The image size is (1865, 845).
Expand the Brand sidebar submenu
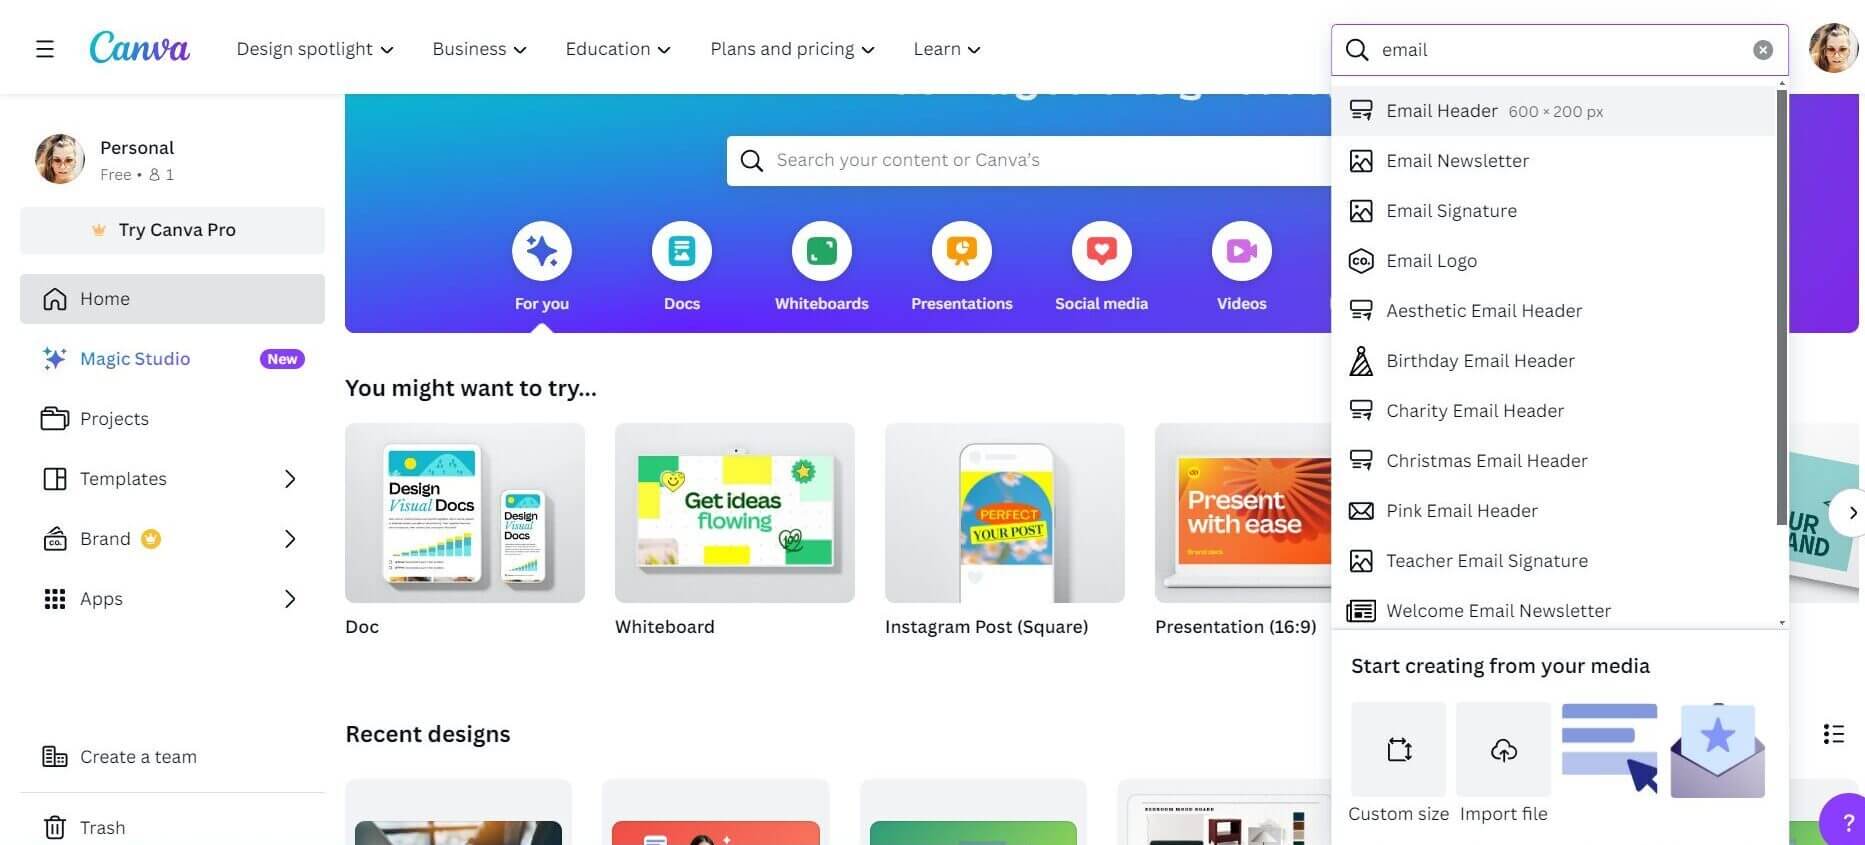[x=290, y=539]
